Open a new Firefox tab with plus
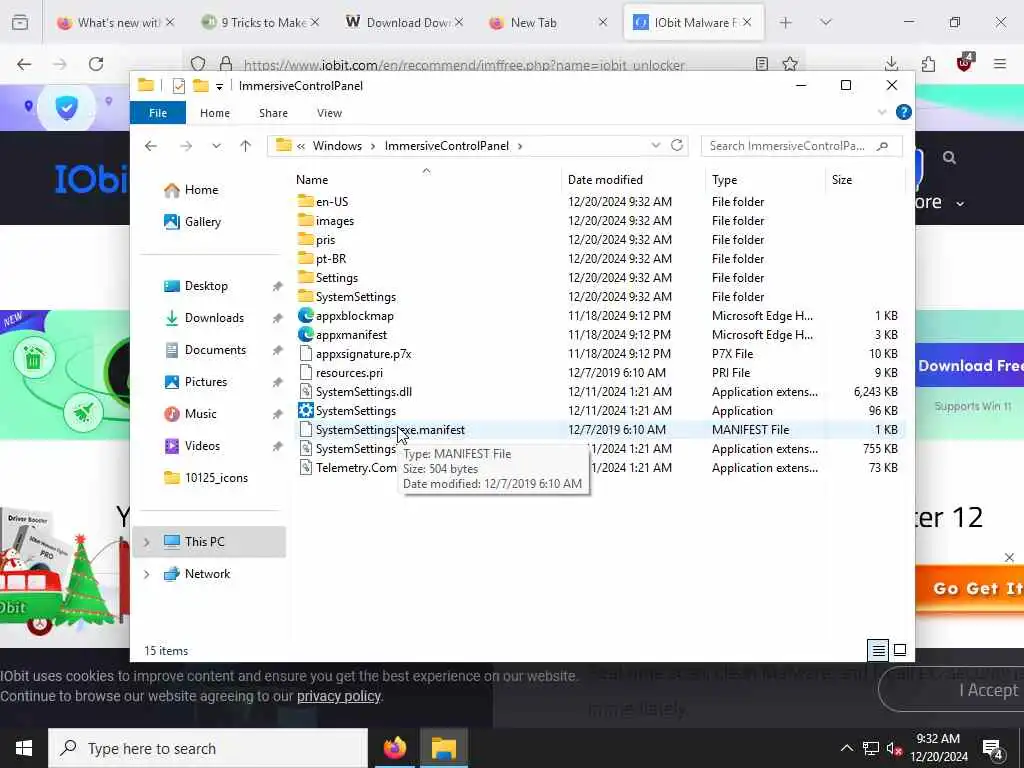 pos(786,23)
